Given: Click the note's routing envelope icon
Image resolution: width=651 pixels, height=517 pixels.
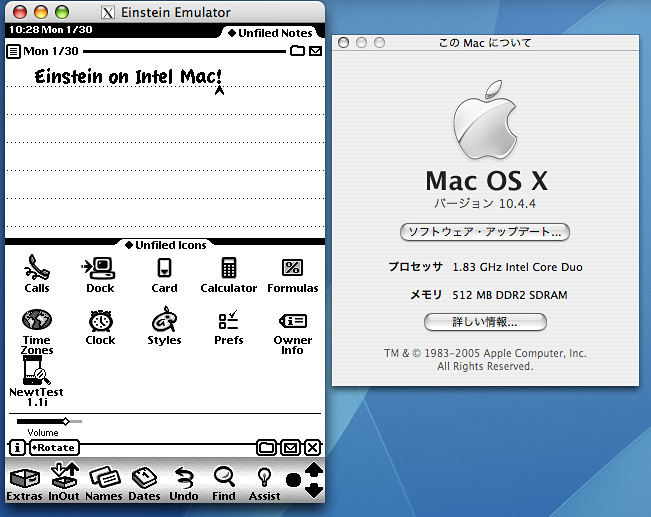Looking at the screenshot, I should click(x=316, y=51).
